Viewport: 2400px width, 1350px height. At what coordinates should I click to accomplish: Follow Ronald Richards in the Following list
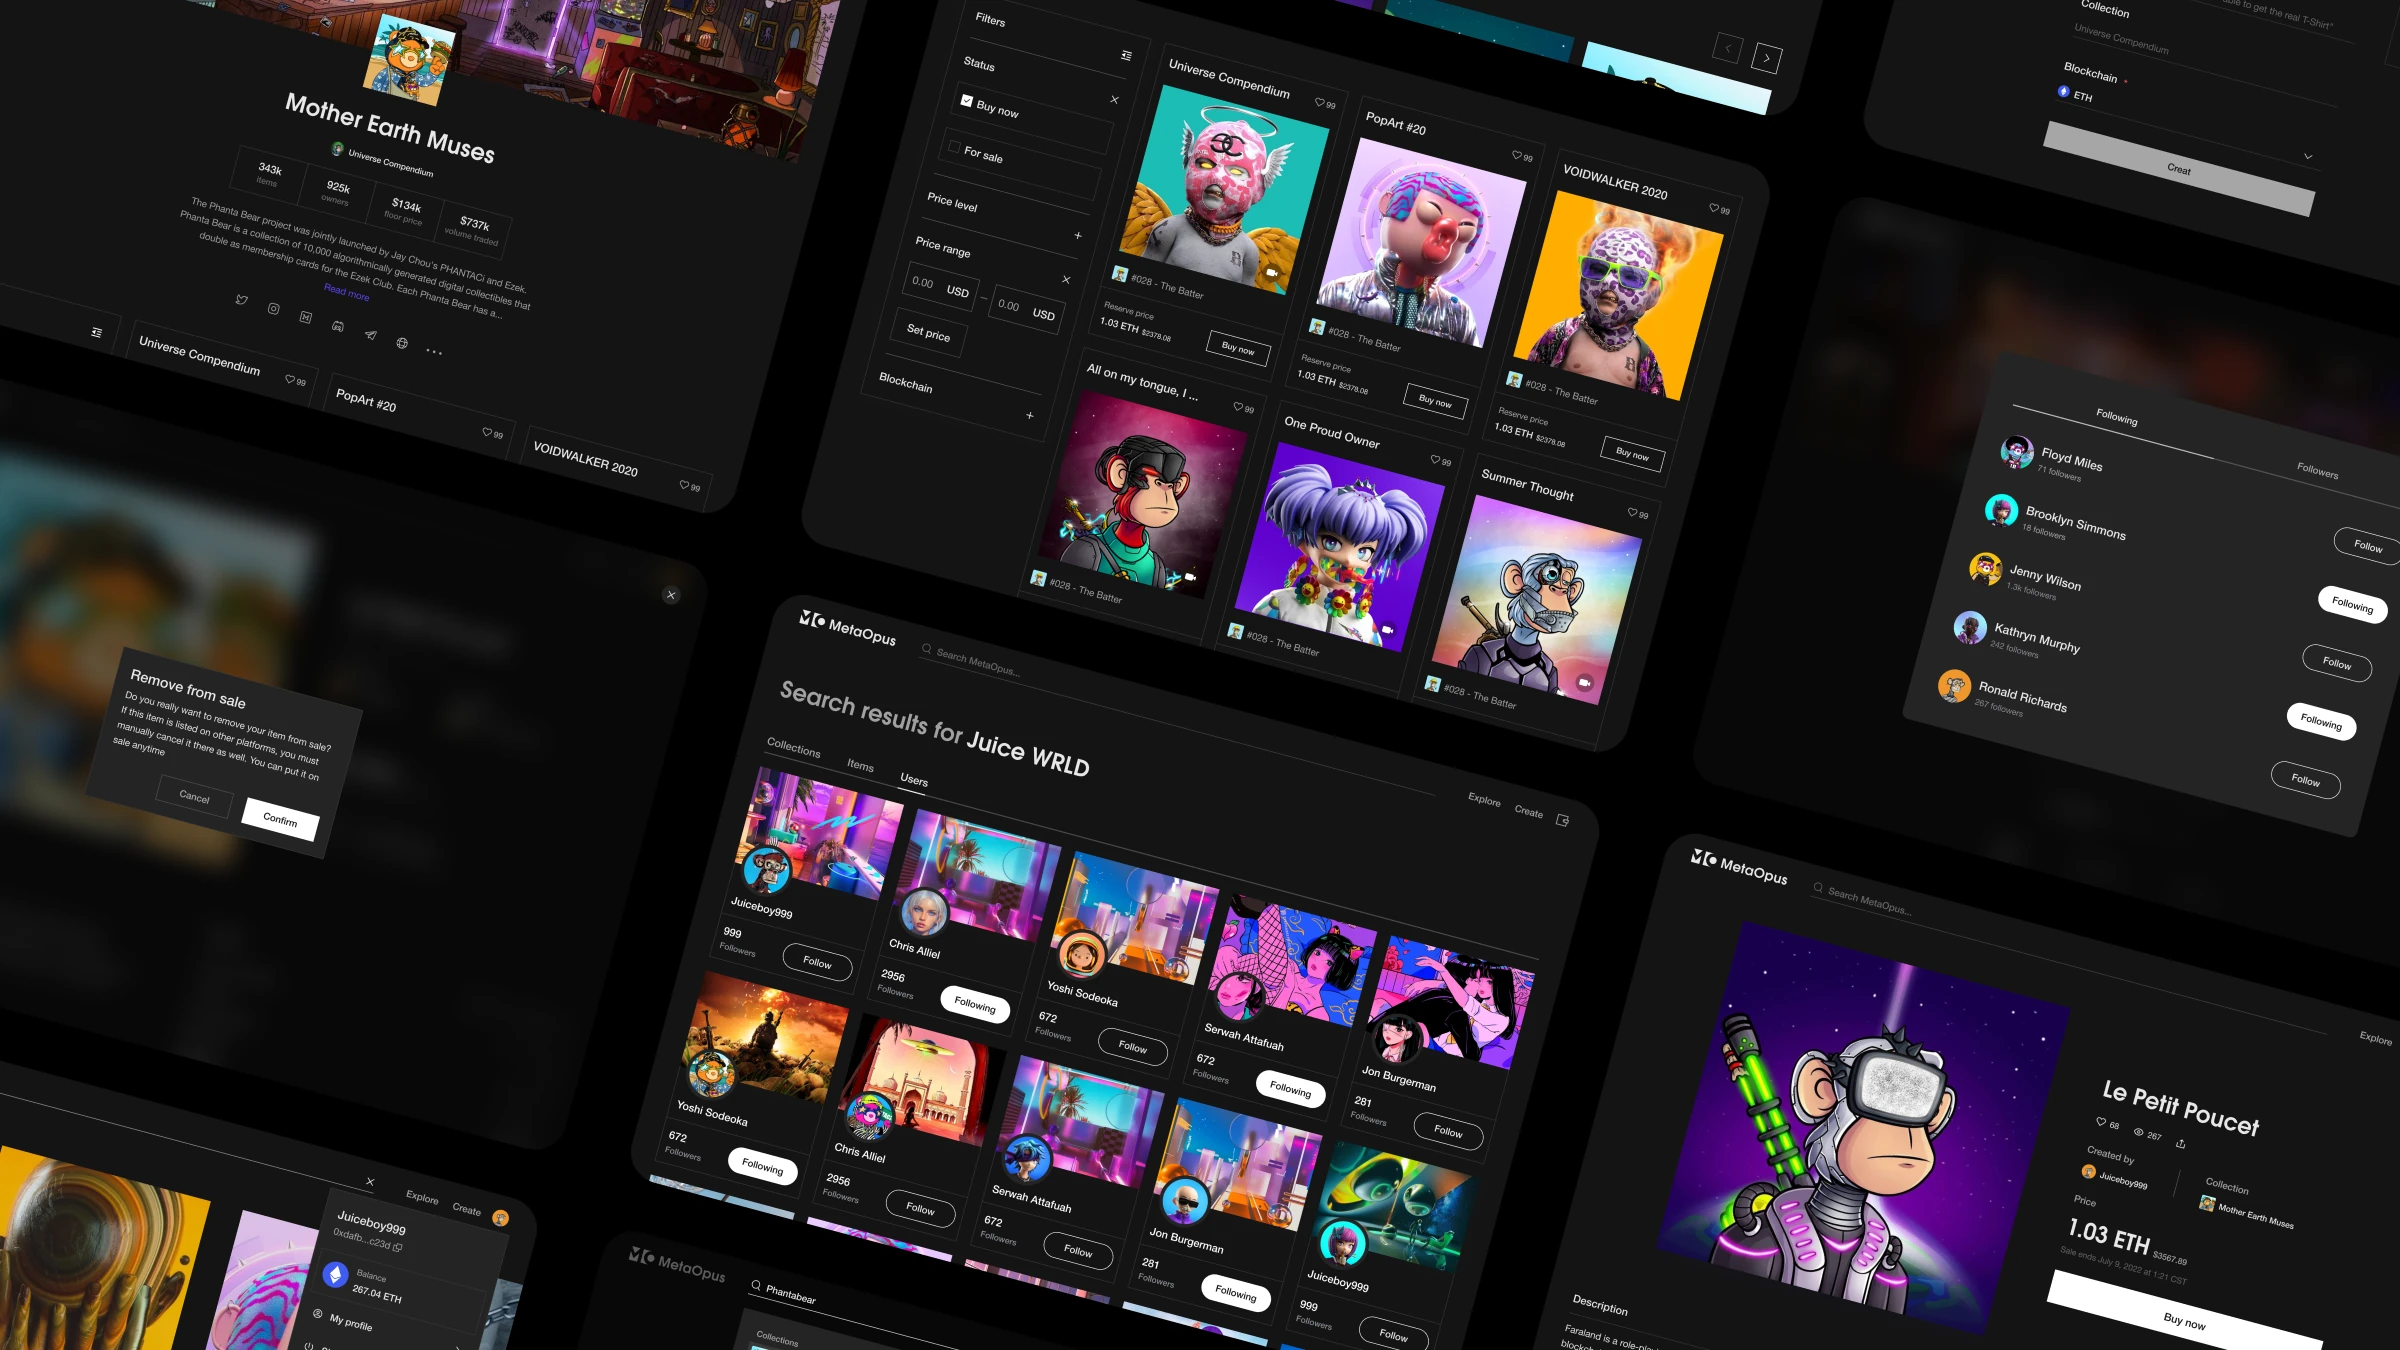[x=2304, y=780]
